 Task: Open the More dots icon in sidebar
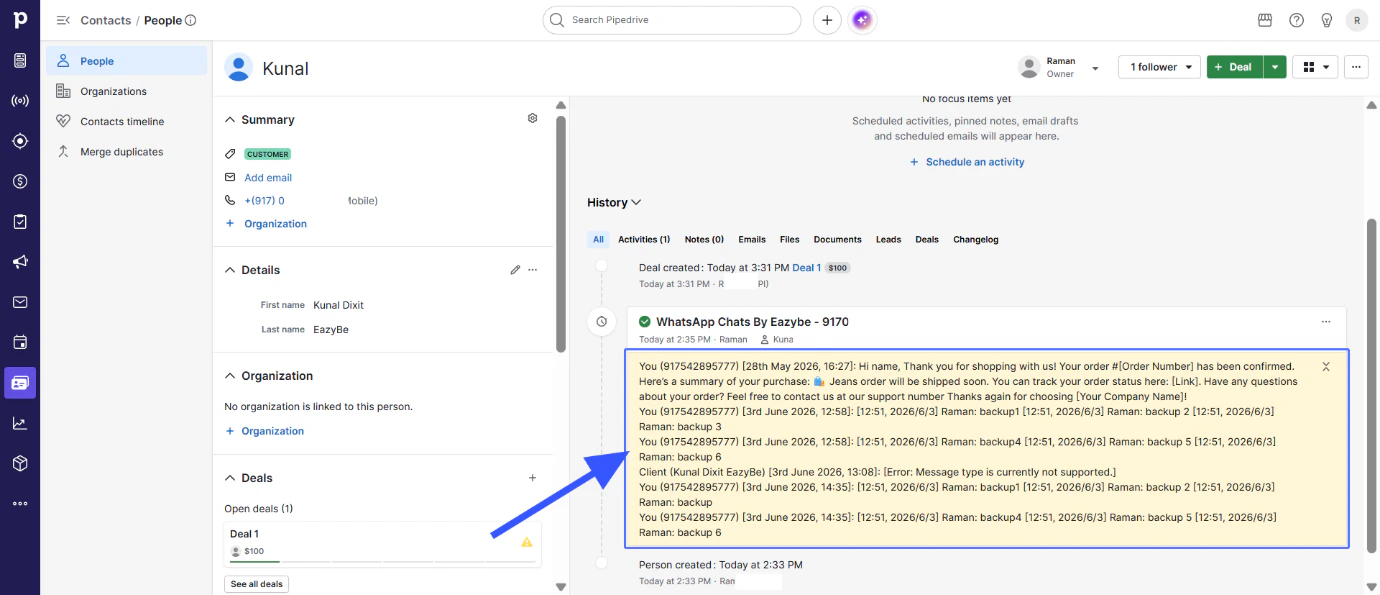pos(20,503)
